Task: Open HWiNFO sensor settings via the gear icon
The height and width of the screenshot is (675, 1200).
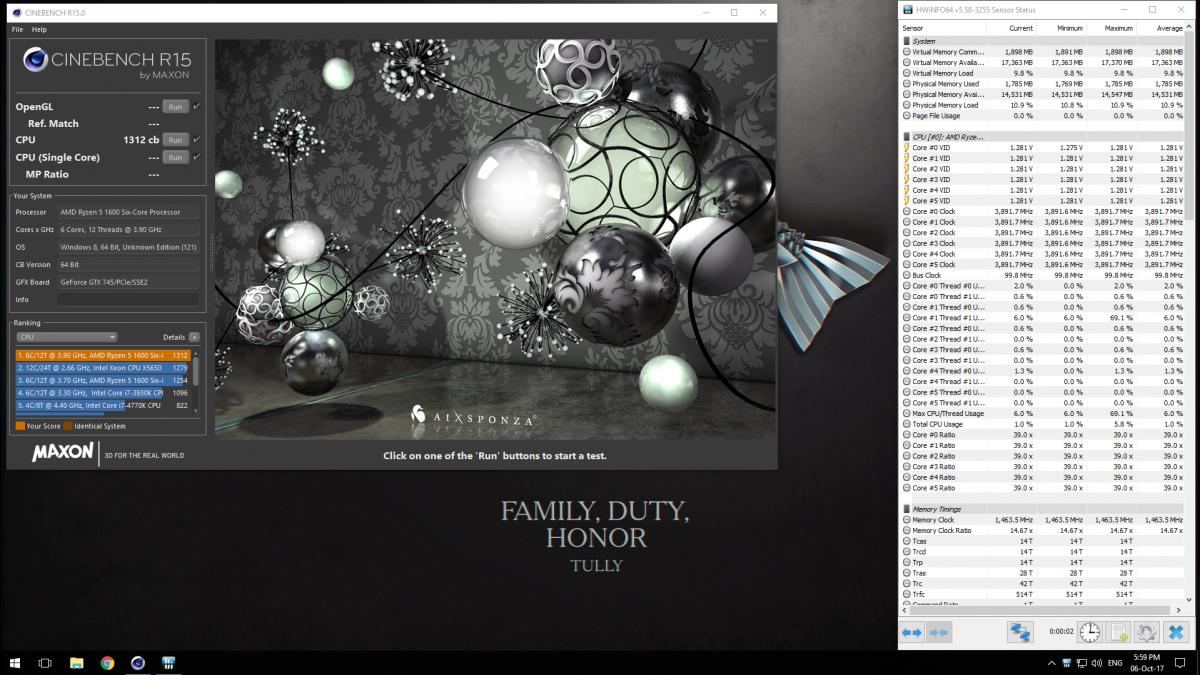Action: pyautogui.click(x=1147, y=632)
